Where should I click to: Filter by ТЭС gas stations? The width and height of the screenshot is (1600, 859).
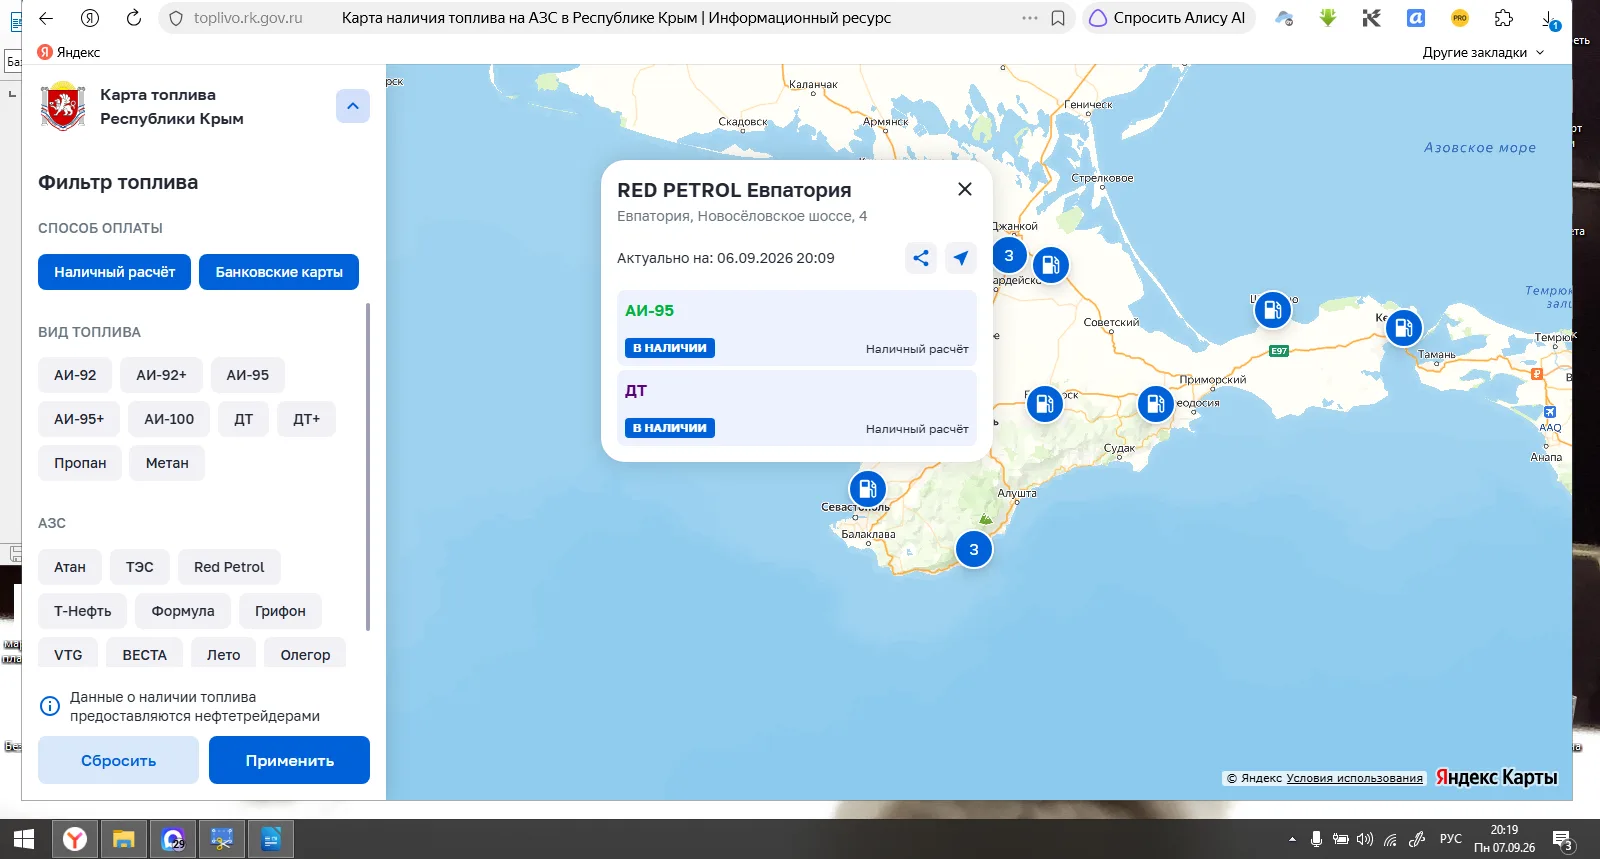click(140, 567)
